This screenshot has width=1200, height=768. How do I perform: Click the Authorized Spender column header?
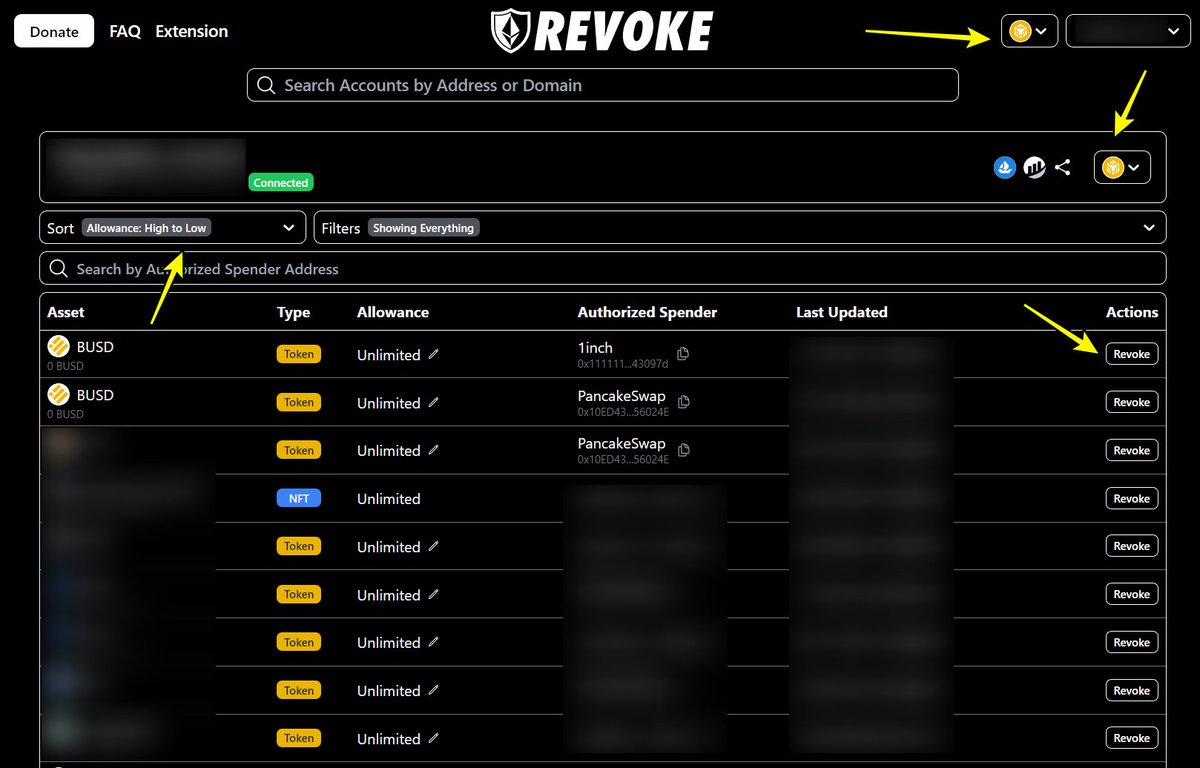647,312
